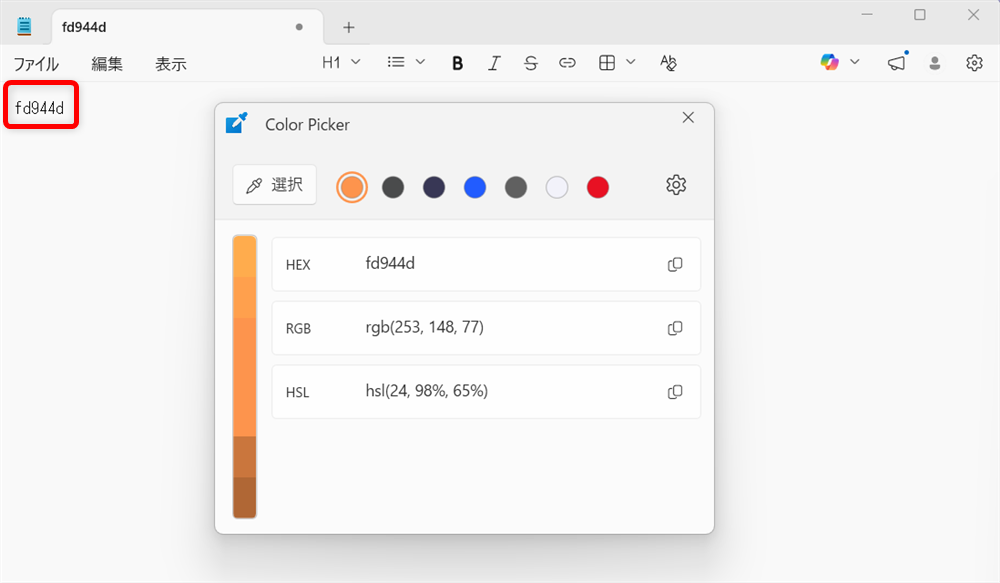This screenshot has width=1000, height=583.
Task: Copy the HSL value using its copy icon
Action: (x=675, y=391)
